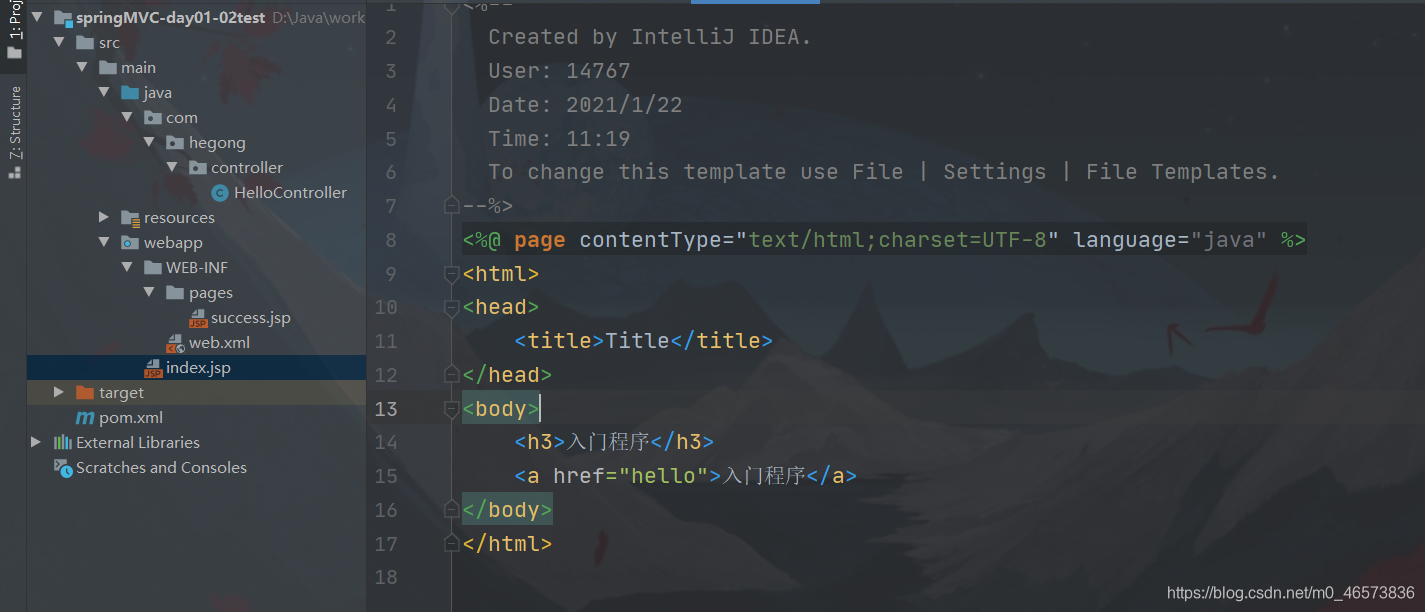The height and width of the screenshot is (612, 1425).
Task: Click the 'Date: 2021/1/22' comment line
Action: pyautogui.click(x=585, y=105)
